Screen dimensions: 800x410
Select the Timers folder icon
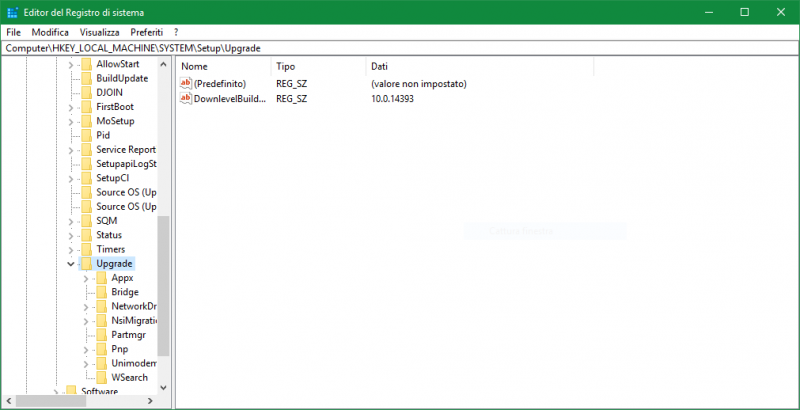click(87, 249)
